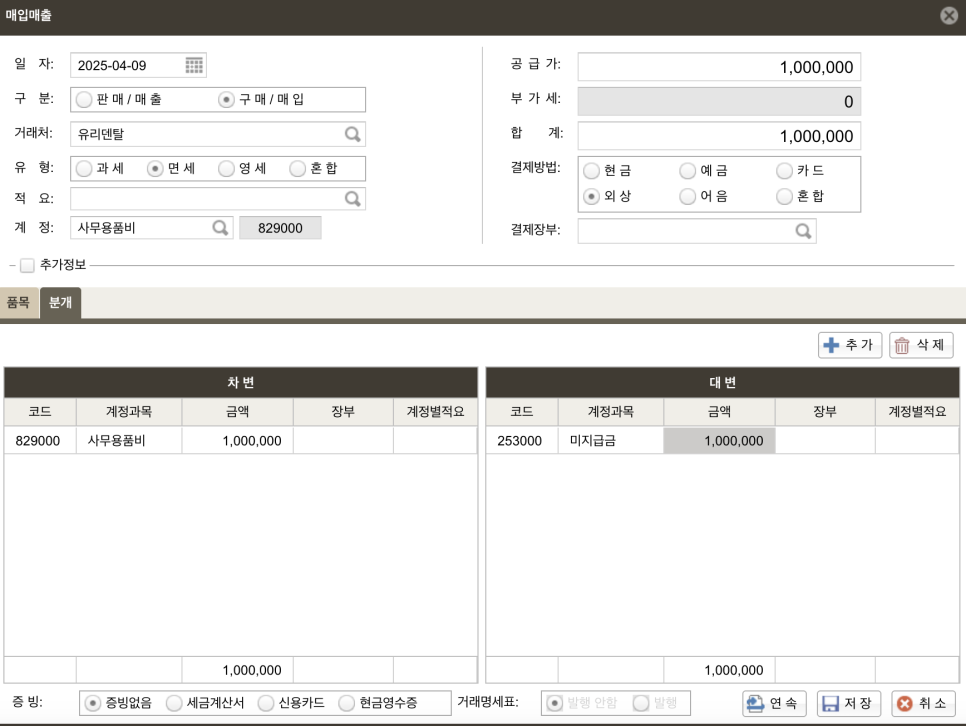The width and height of the screenshot is (966, 726).
Task: Click 대변 금액 column header
Action: point(719,412)
